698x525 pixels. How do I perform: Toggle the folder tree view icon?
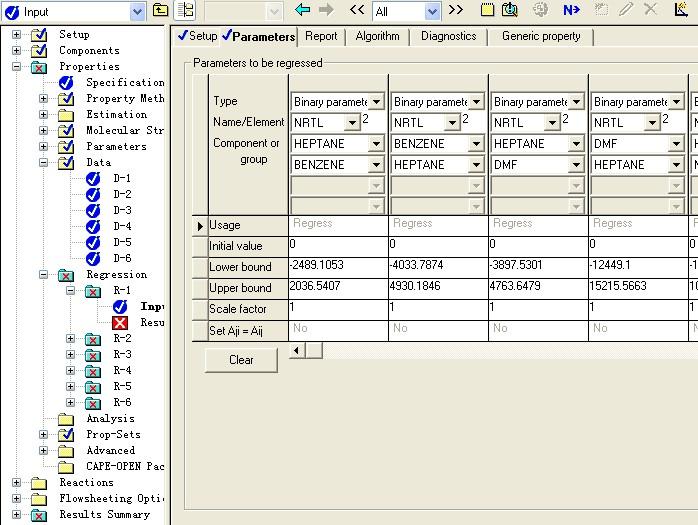pos(186,11)
